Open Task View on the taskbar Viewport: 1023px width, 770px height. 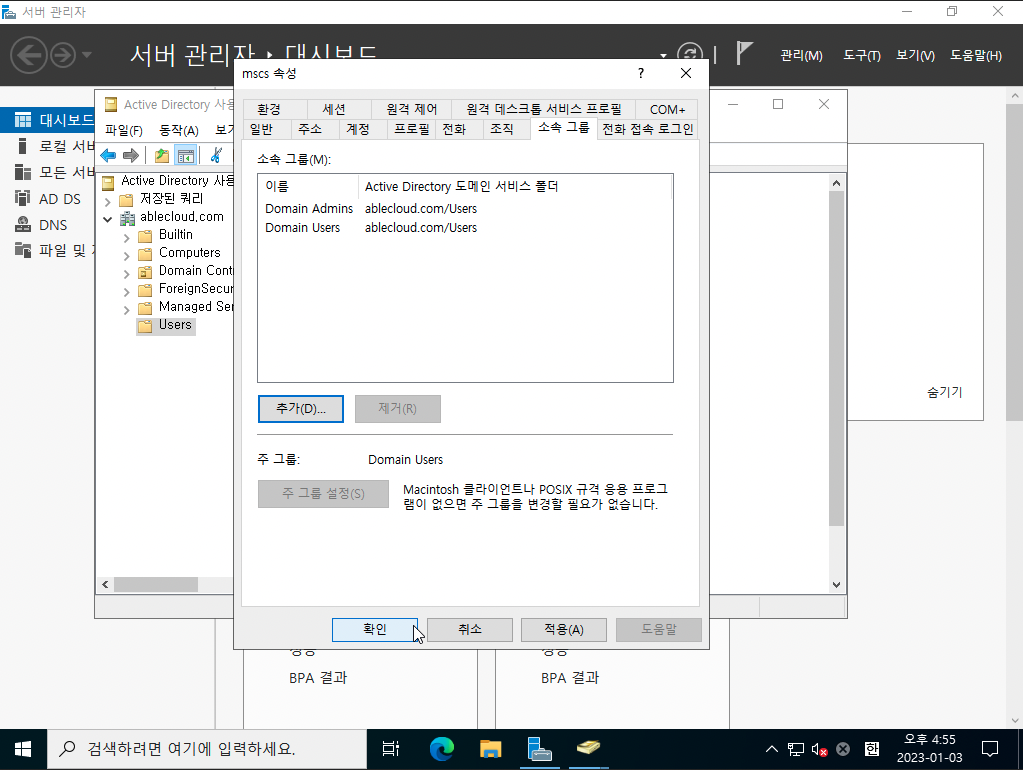click(x=390, y=749)
